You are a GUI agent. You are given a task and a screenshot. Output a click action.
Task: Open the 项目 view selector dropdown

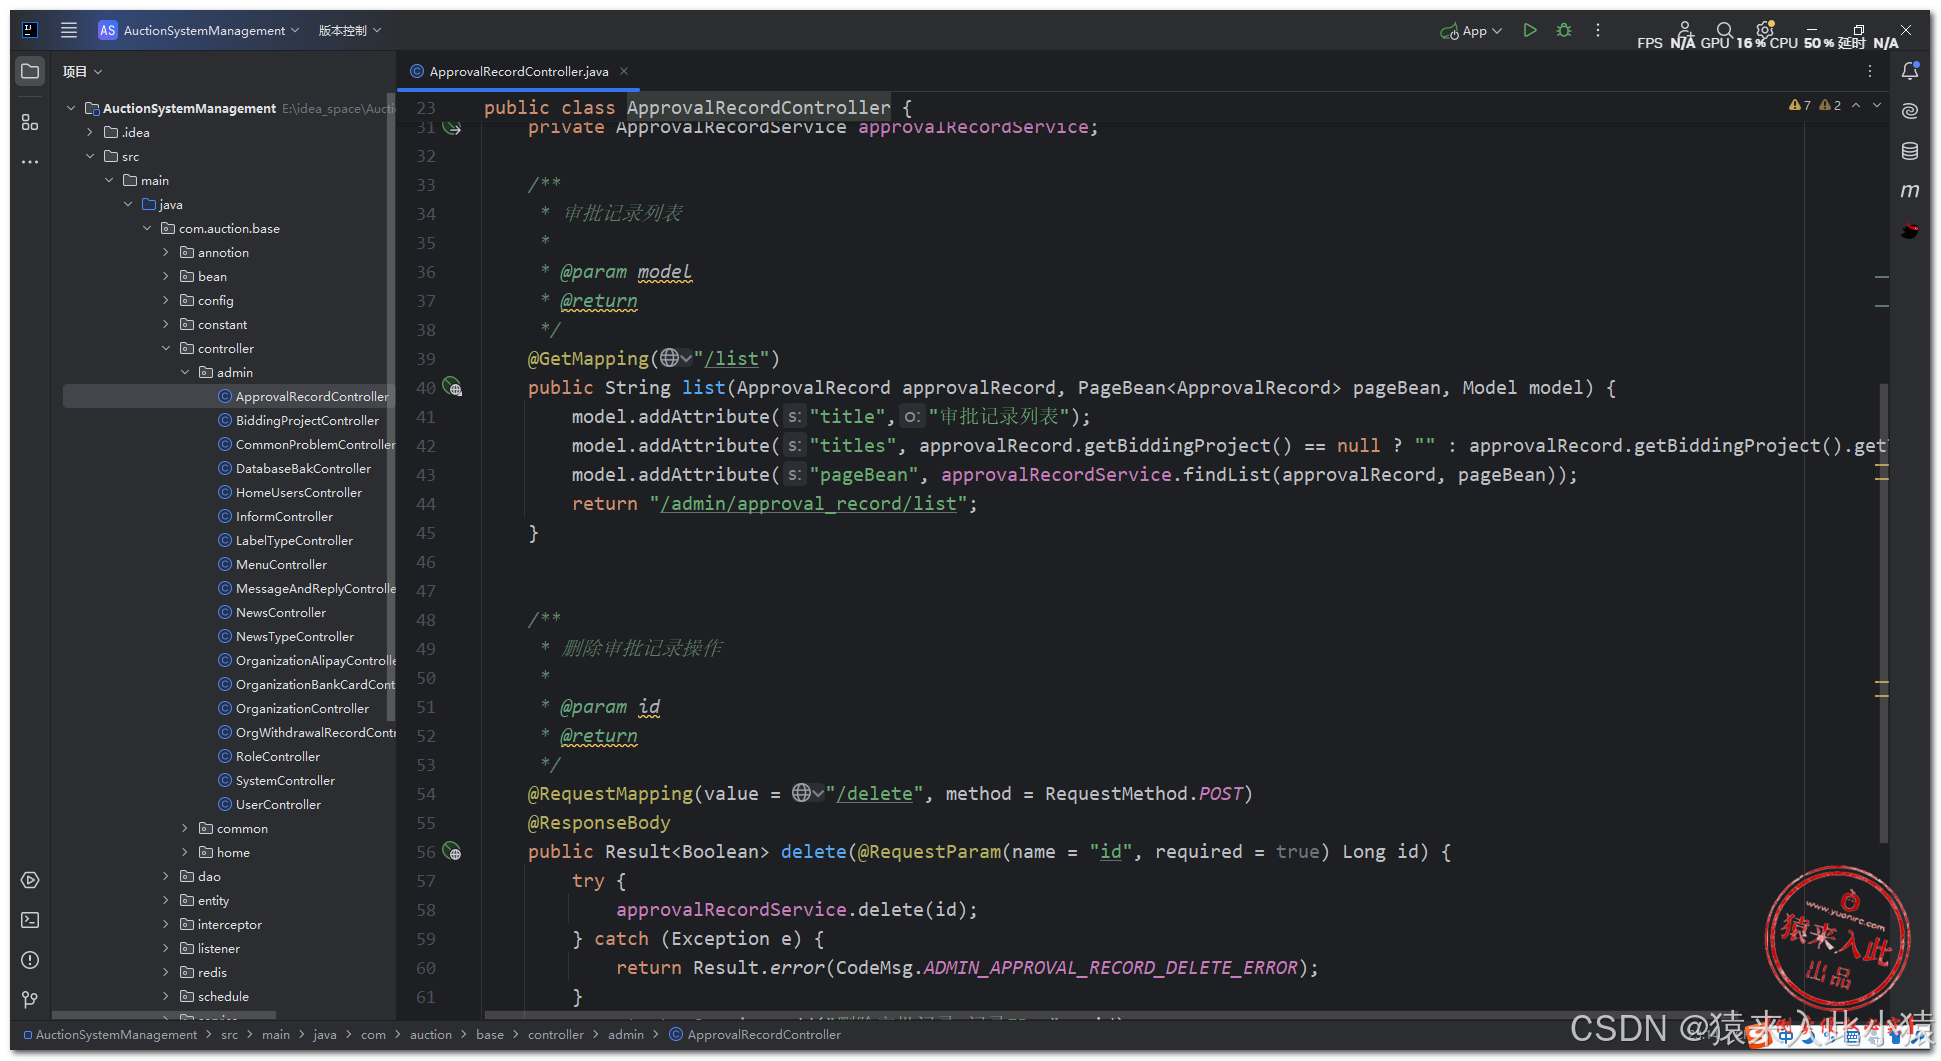pyautogui.click(x=82, y=71)
